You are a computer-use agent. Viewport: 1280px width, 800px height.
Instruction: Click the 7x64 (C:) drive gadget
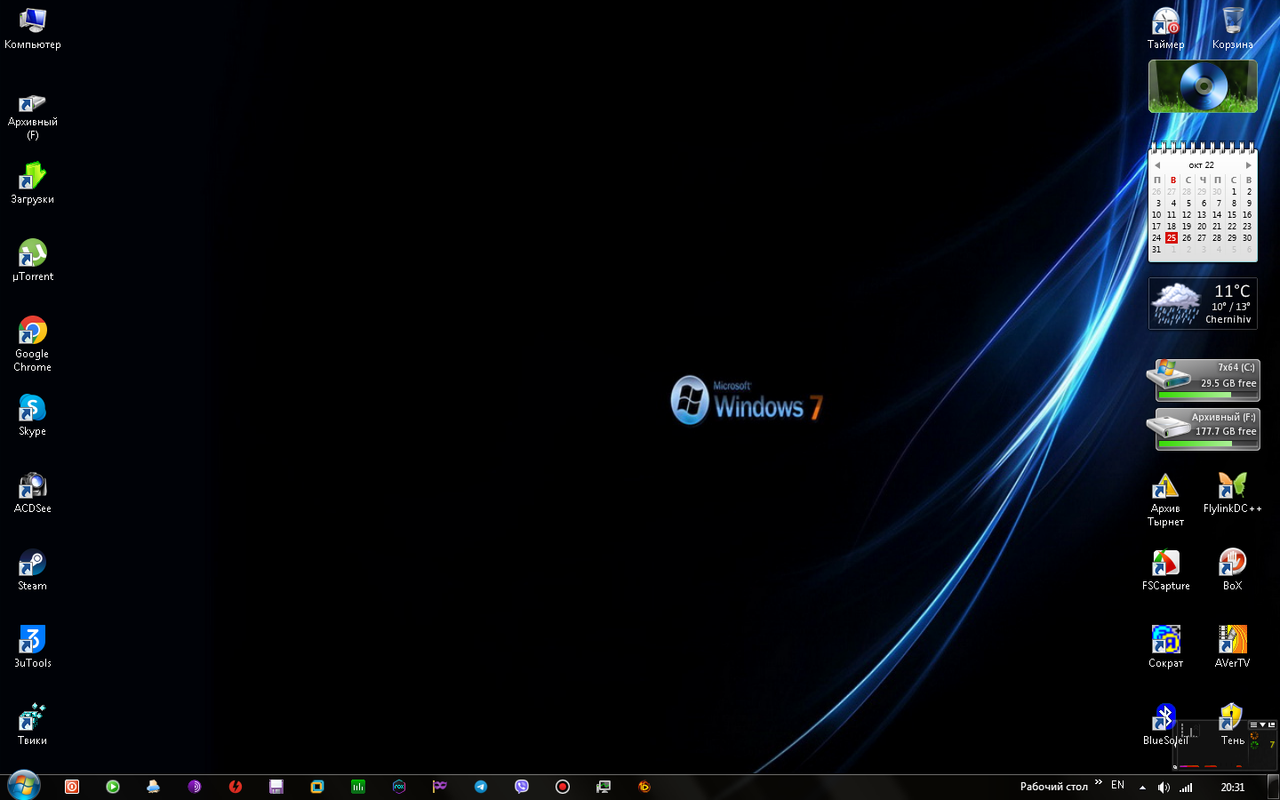1203,380
